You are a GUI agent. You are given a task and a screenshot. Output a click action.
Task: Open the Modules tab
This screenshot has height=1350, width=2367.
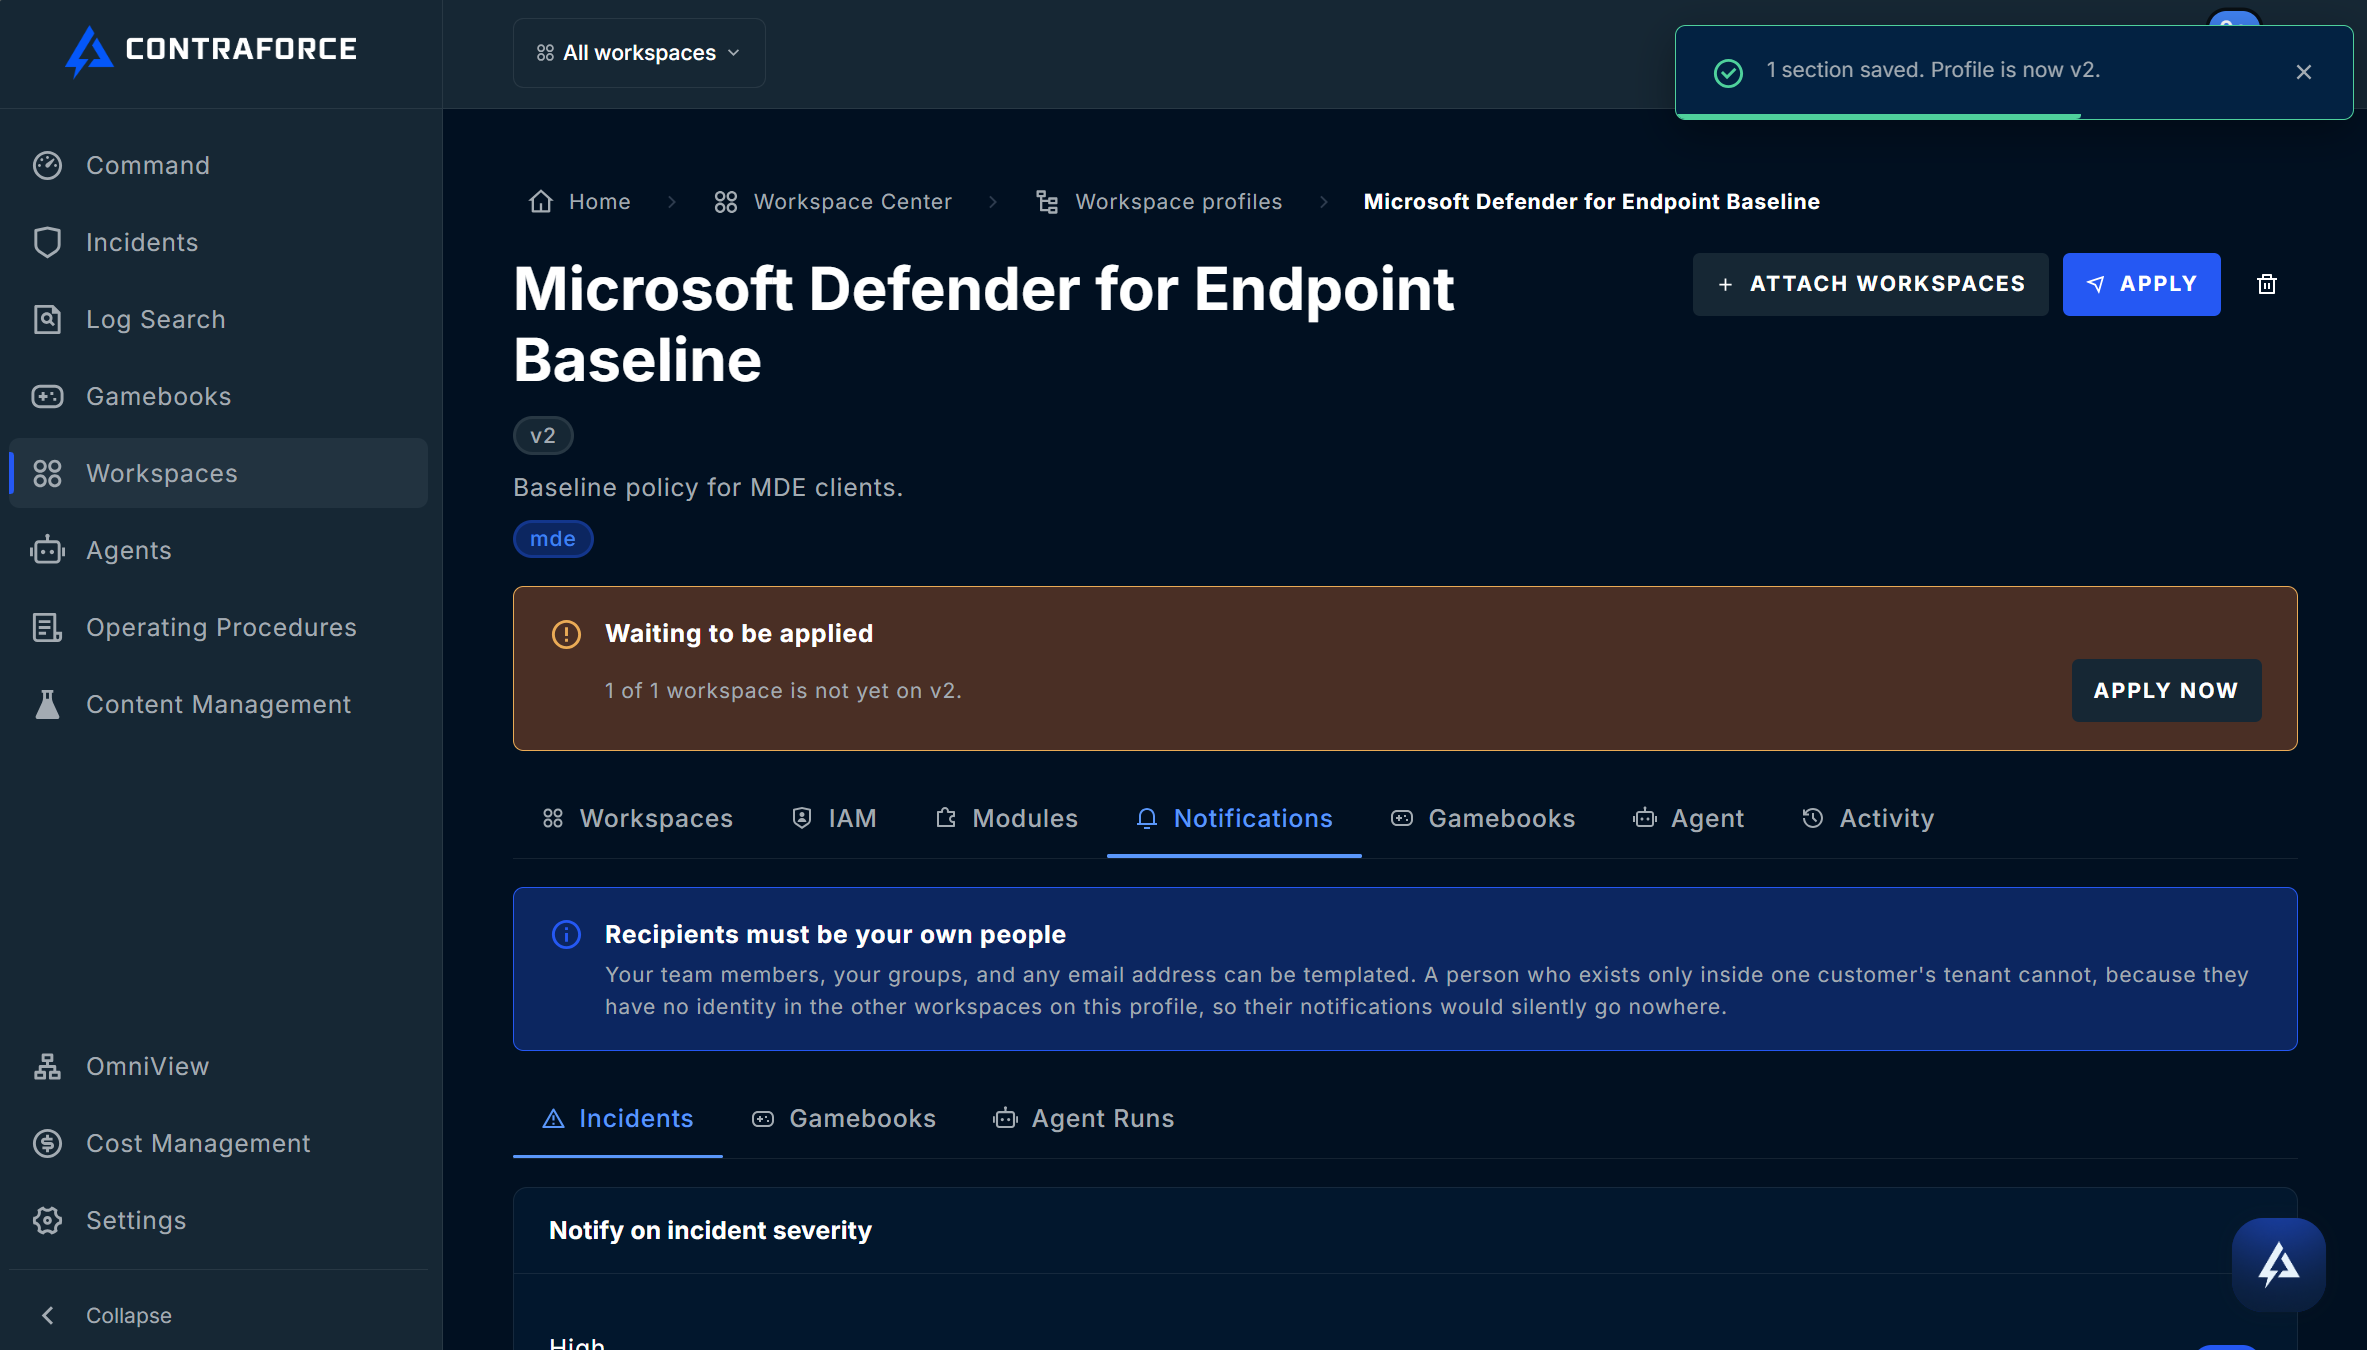(1006, 819)
